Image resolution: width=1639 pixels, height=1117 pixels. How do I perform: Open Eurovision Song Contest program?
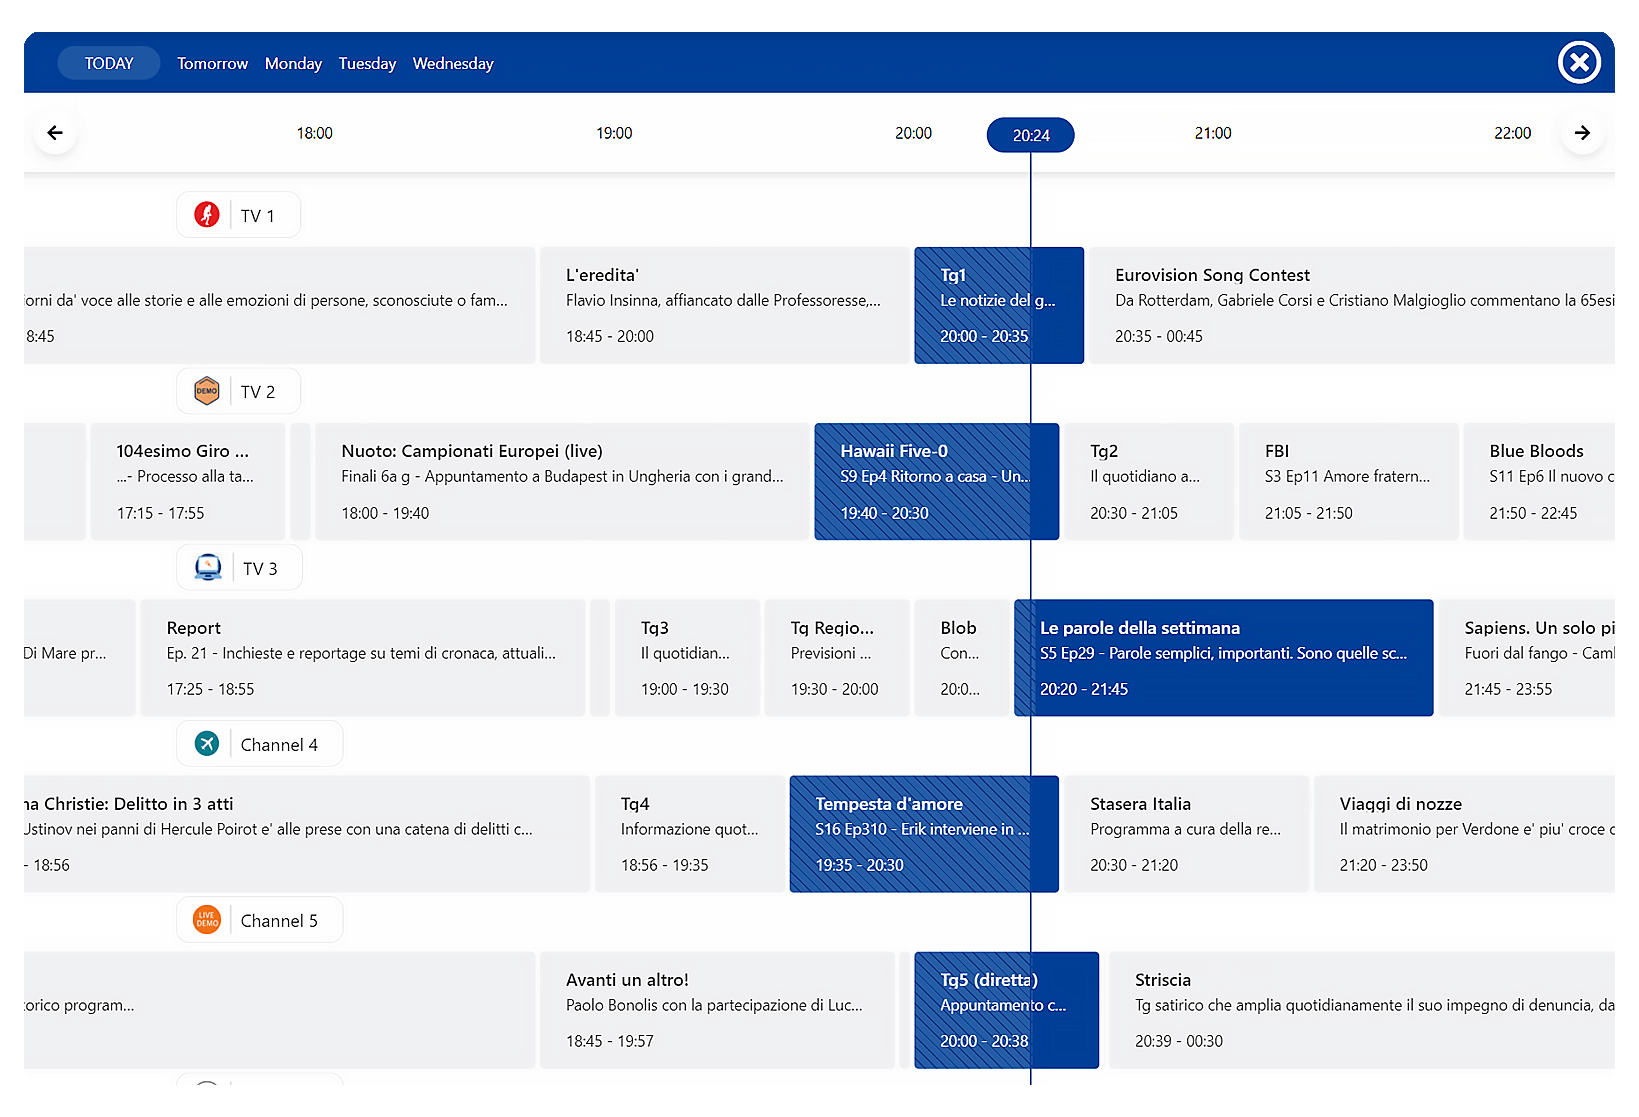click(x=1352, y=305)
